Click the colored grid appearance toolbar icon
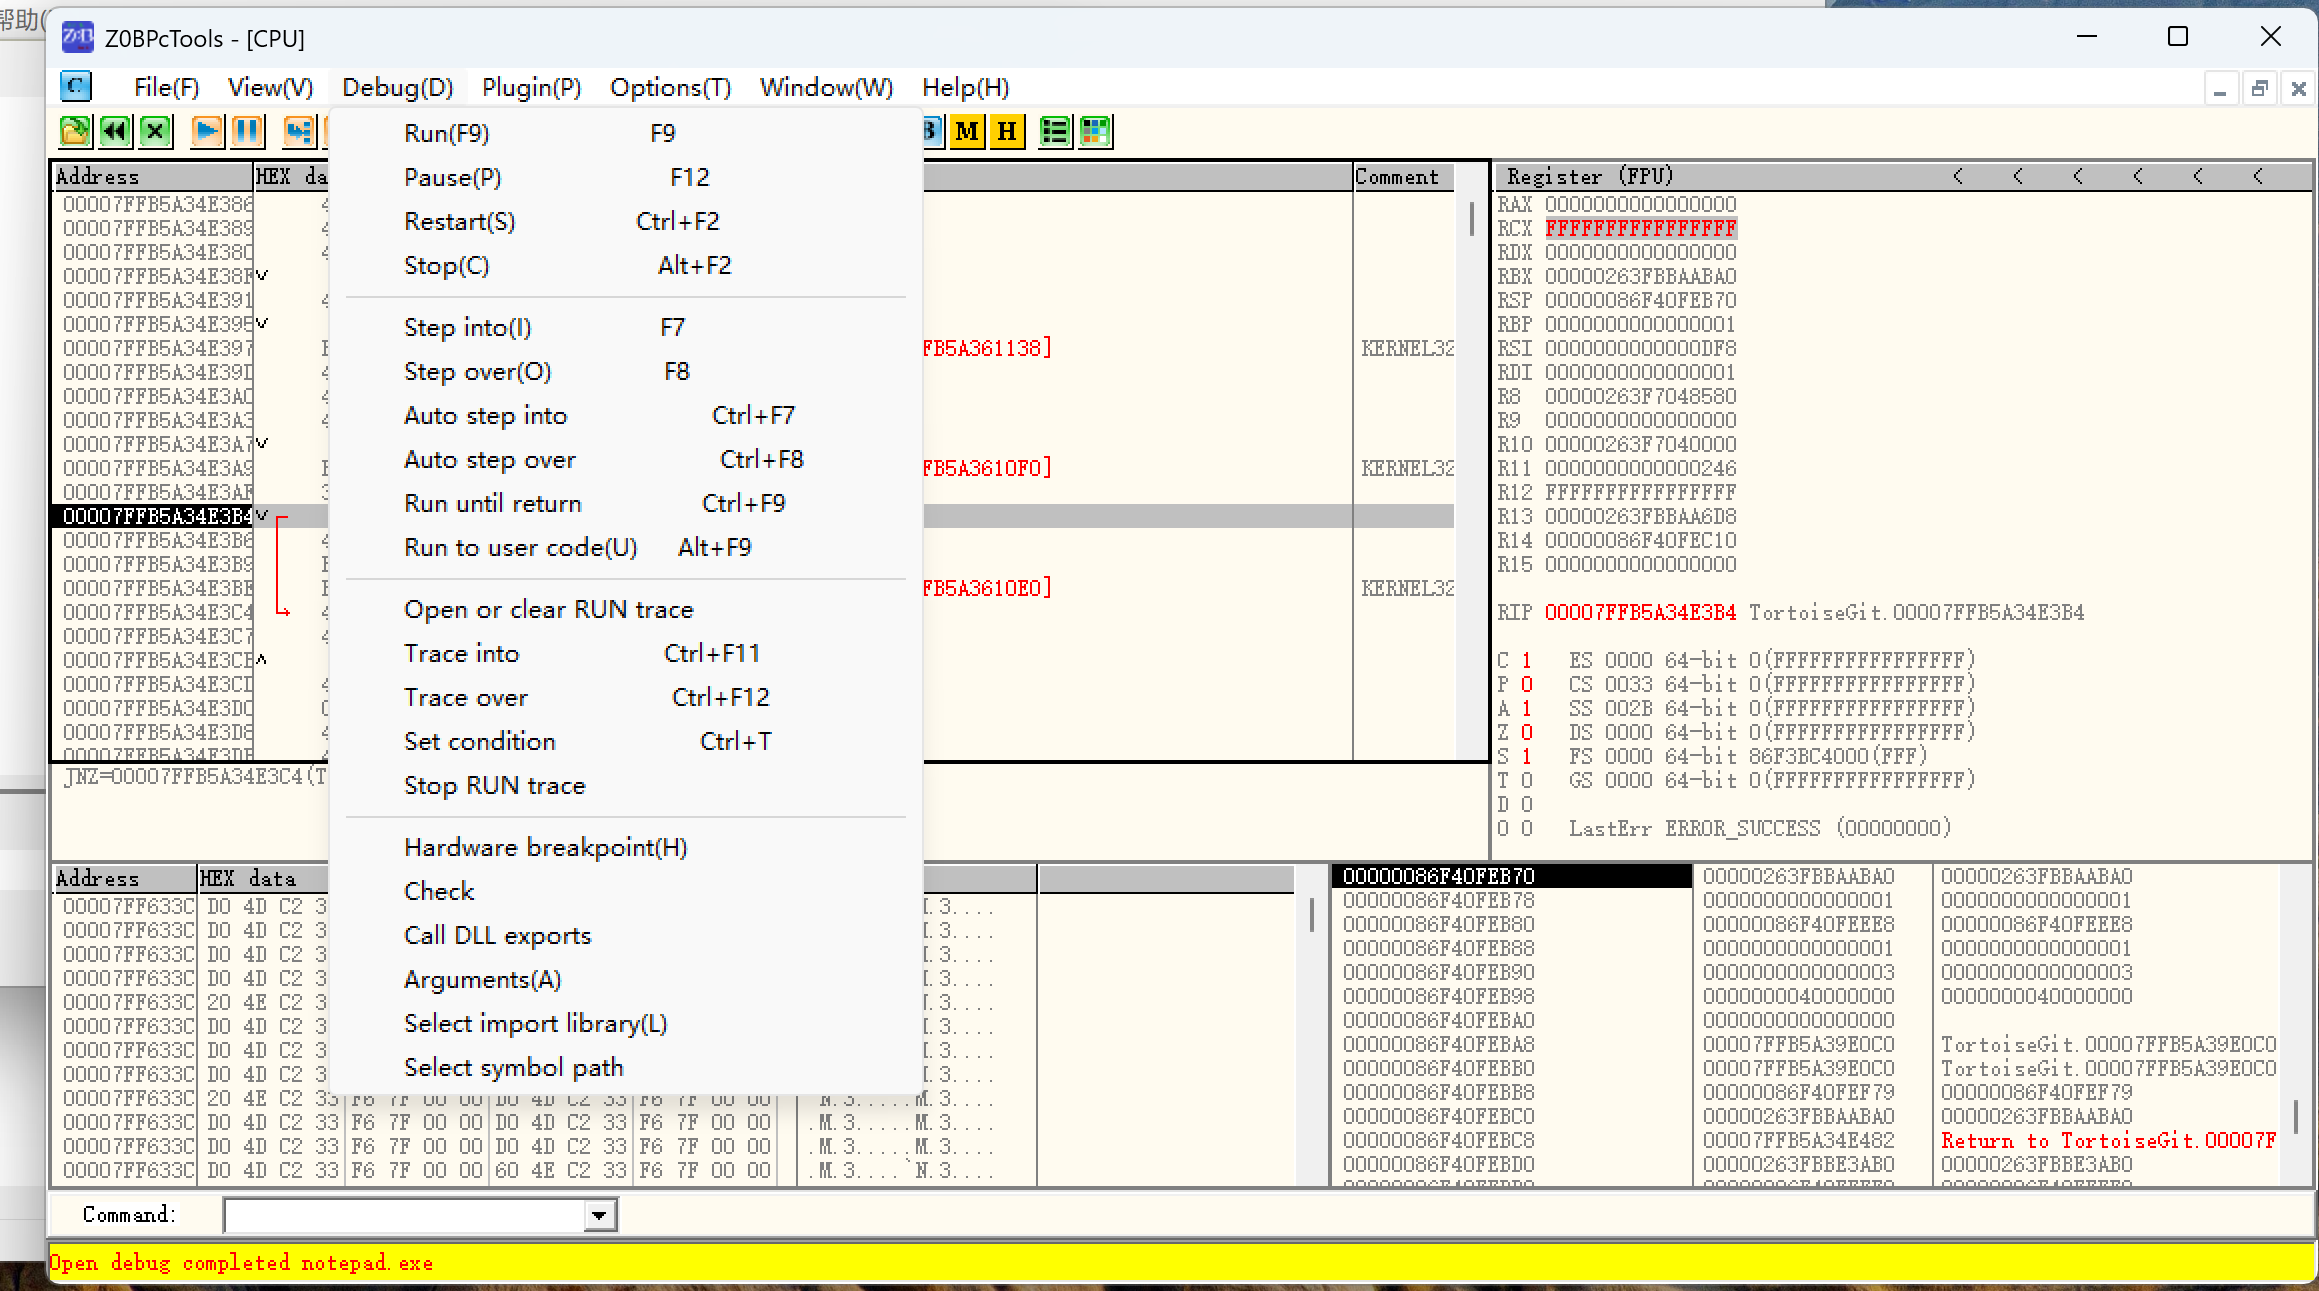Viewport: 2319px width, 1291px height. (1095, 131)
